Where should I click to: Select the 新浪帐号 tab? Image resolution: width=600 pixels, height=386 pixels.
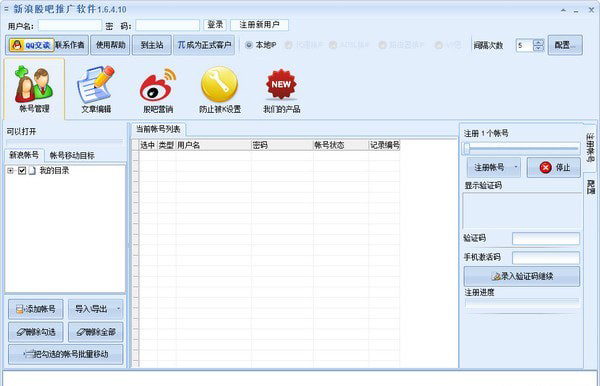(24, 155)
